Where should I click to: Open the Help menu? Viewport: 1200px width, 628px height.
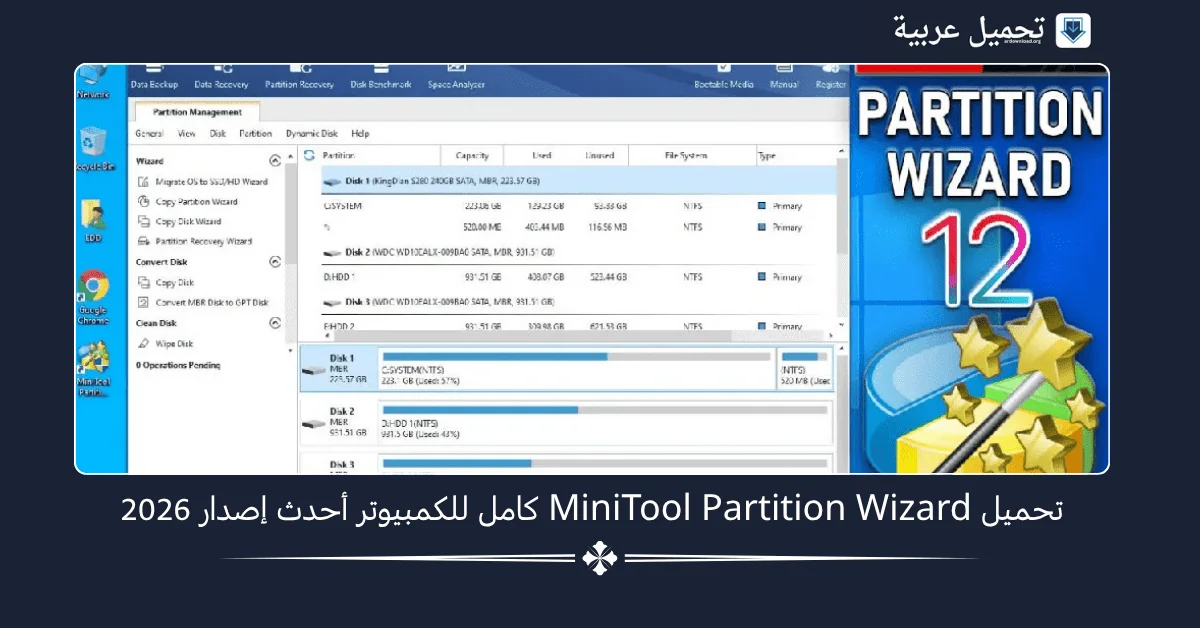pyautogui.click(x=360, y=133)
